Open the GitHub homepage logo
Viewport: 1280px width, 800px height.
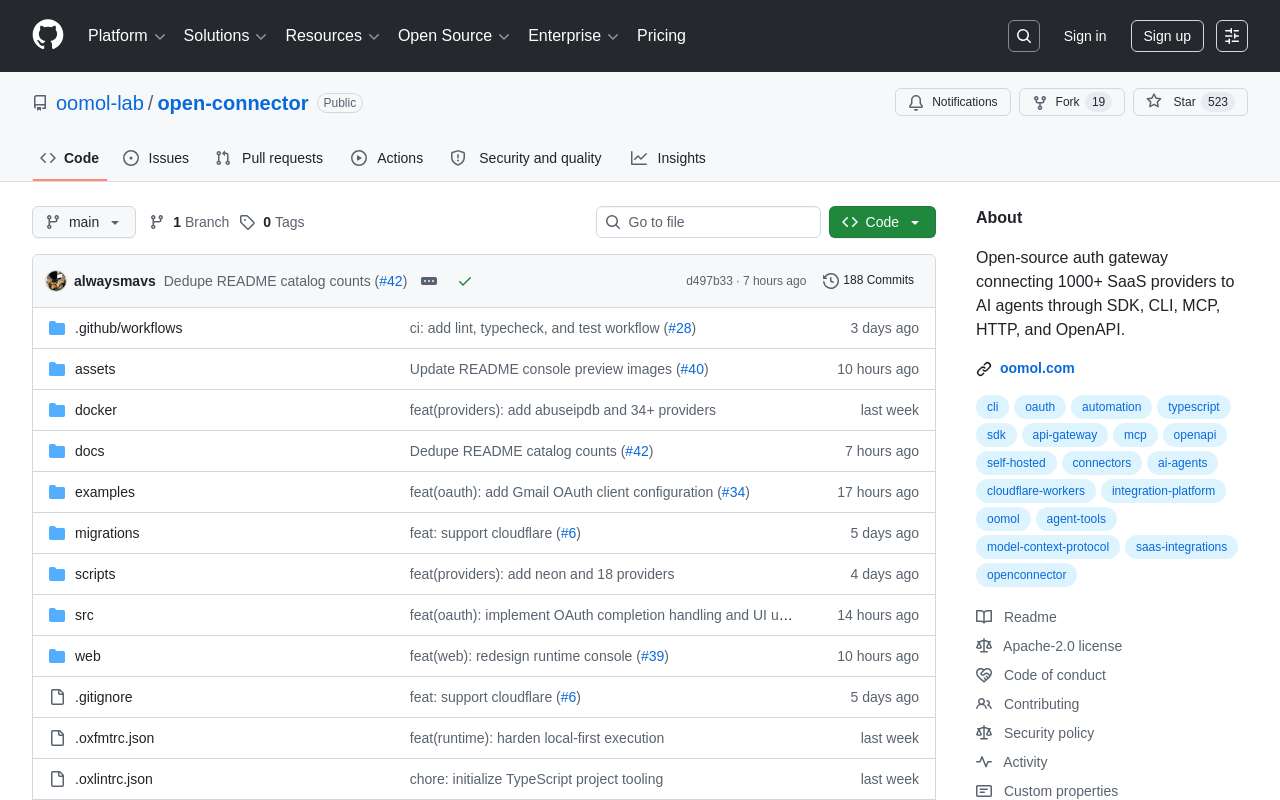[48, 35]
